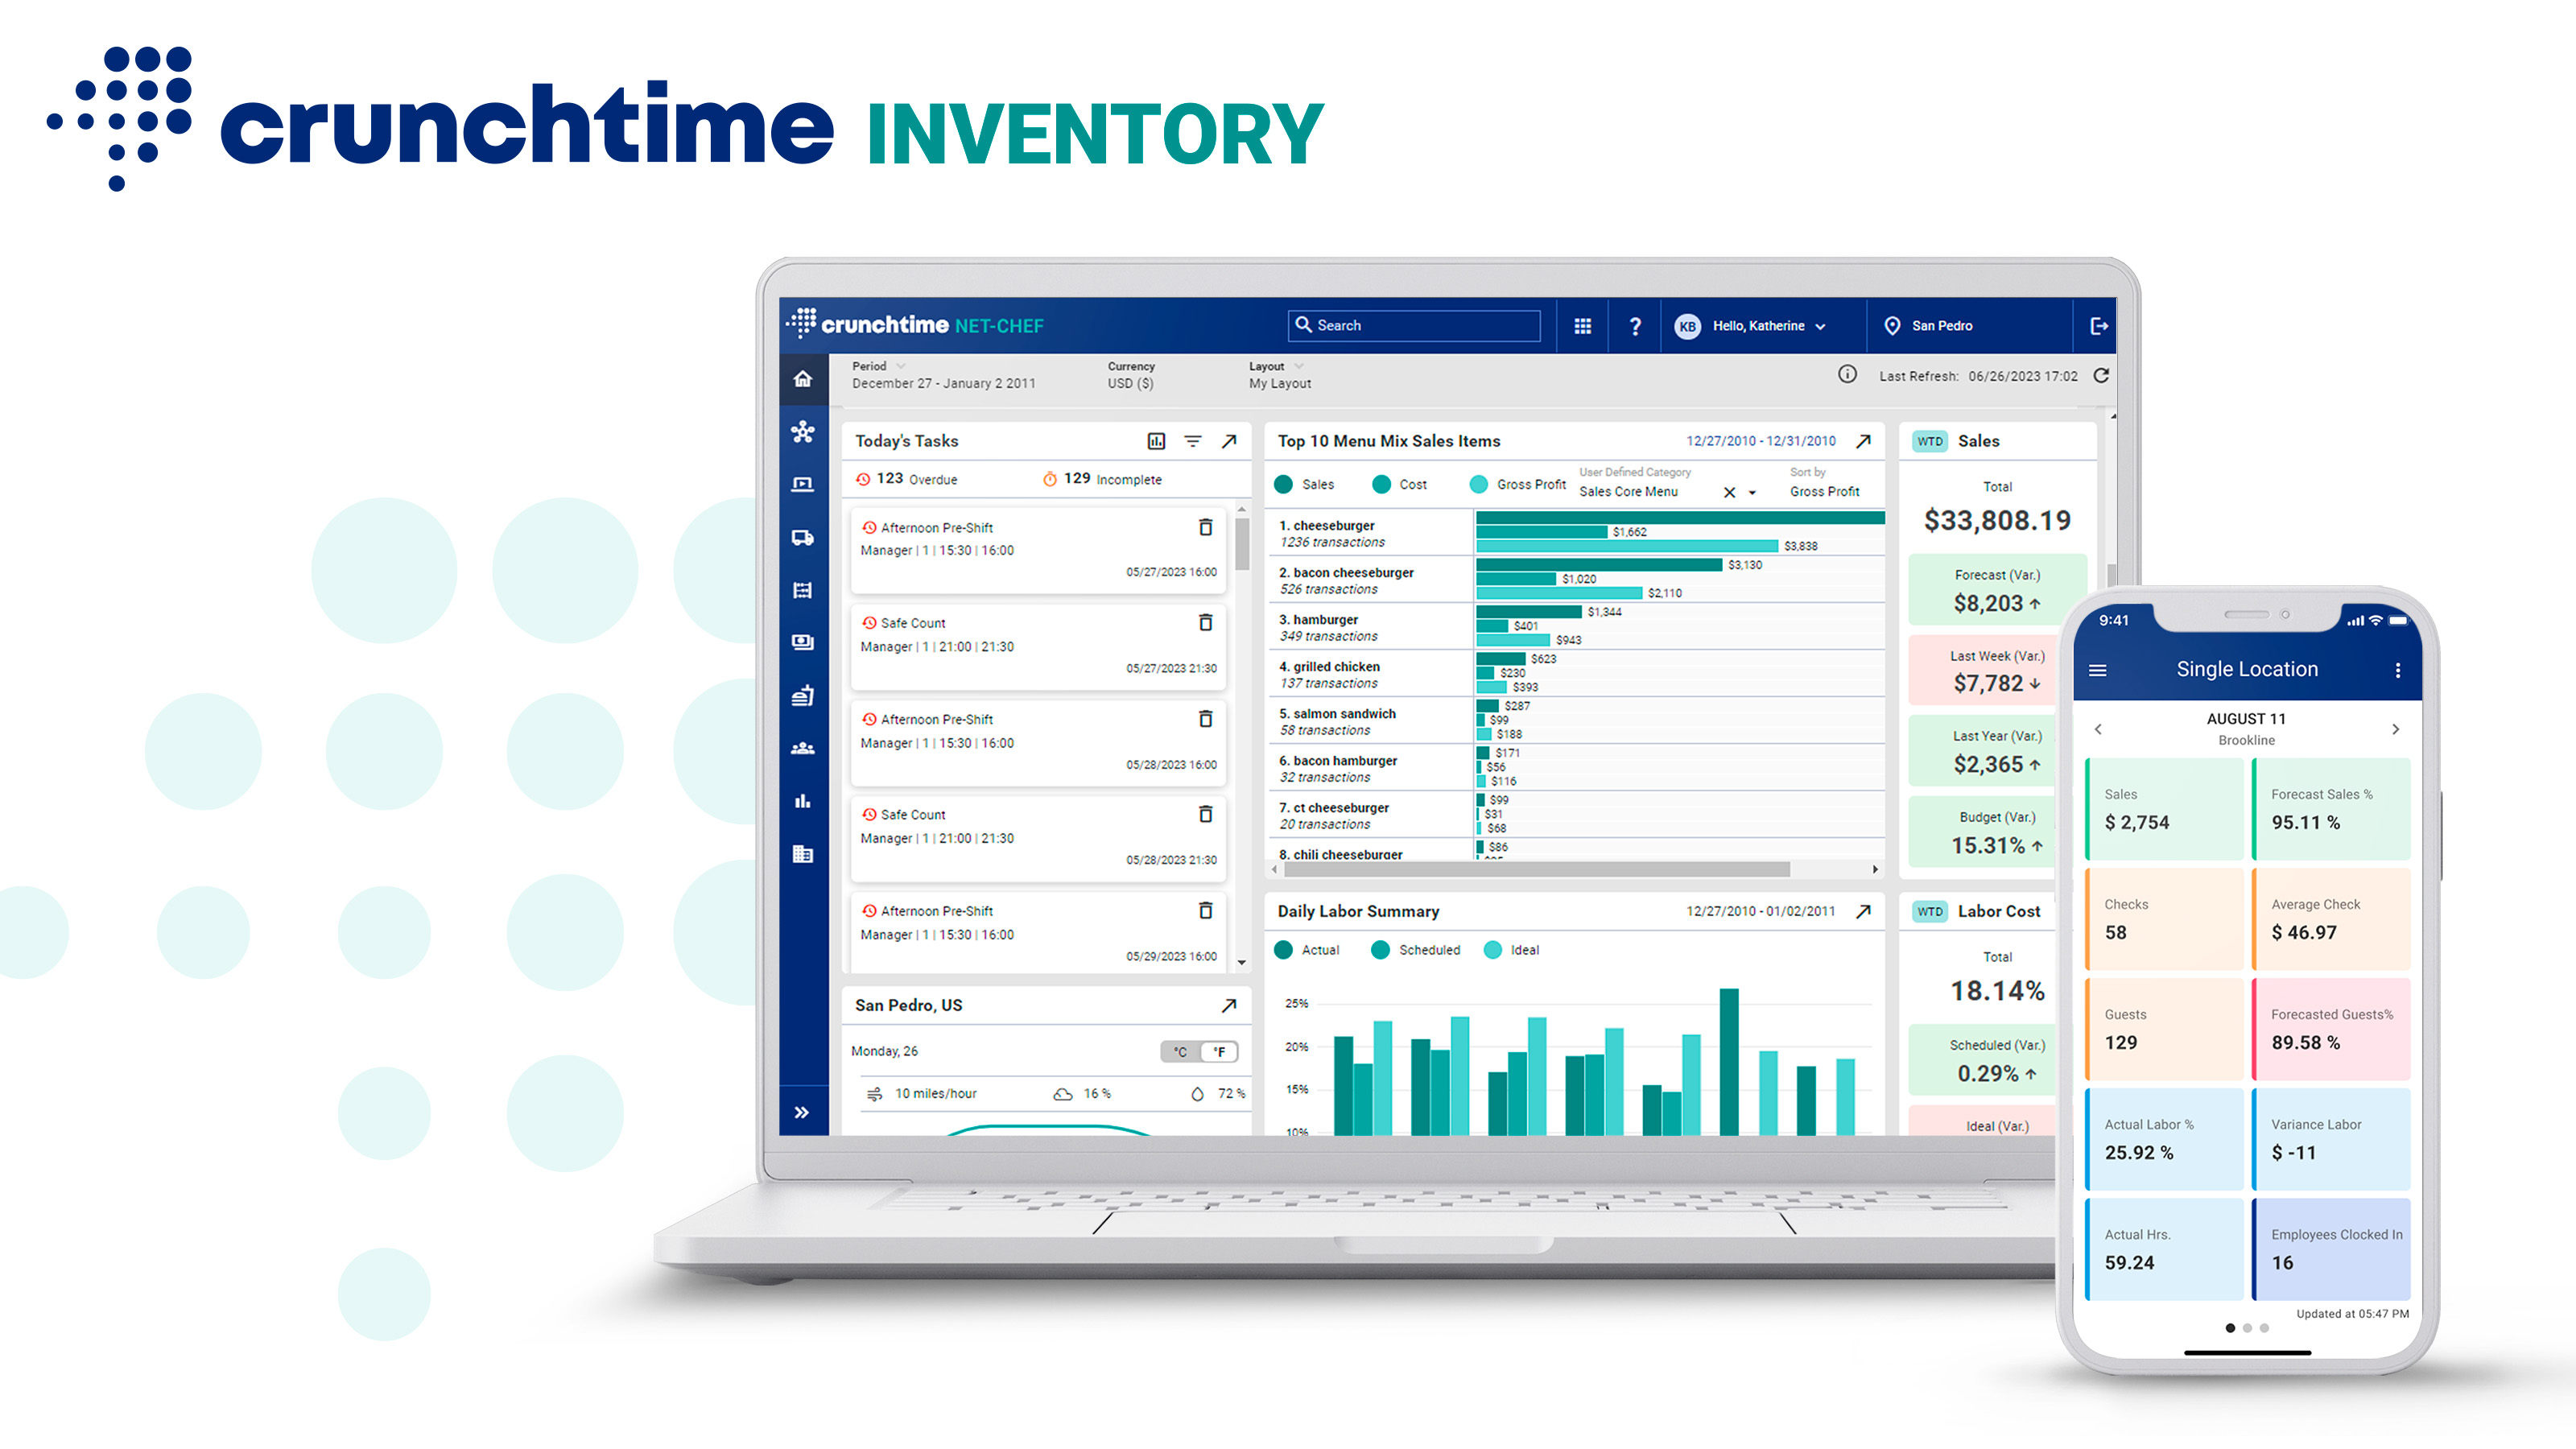This screenshot has width=2576, height=1449.
Task: Switch weather to Fahrenheit
Action: 1219,1052
